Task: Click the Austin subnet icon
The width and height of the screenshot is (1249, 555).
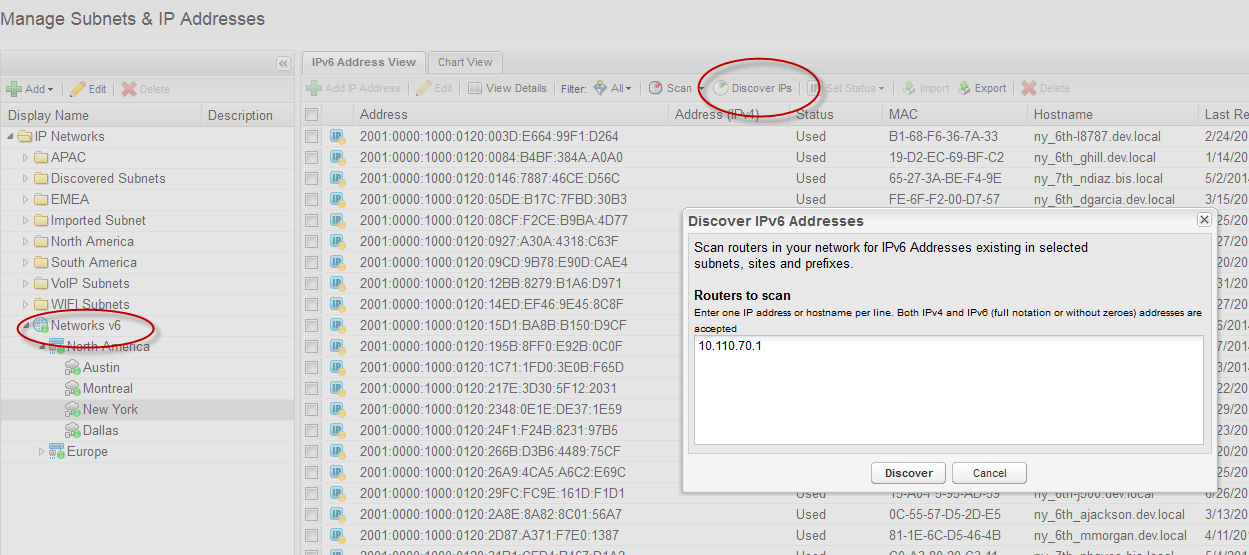Action: coord(73,367)
